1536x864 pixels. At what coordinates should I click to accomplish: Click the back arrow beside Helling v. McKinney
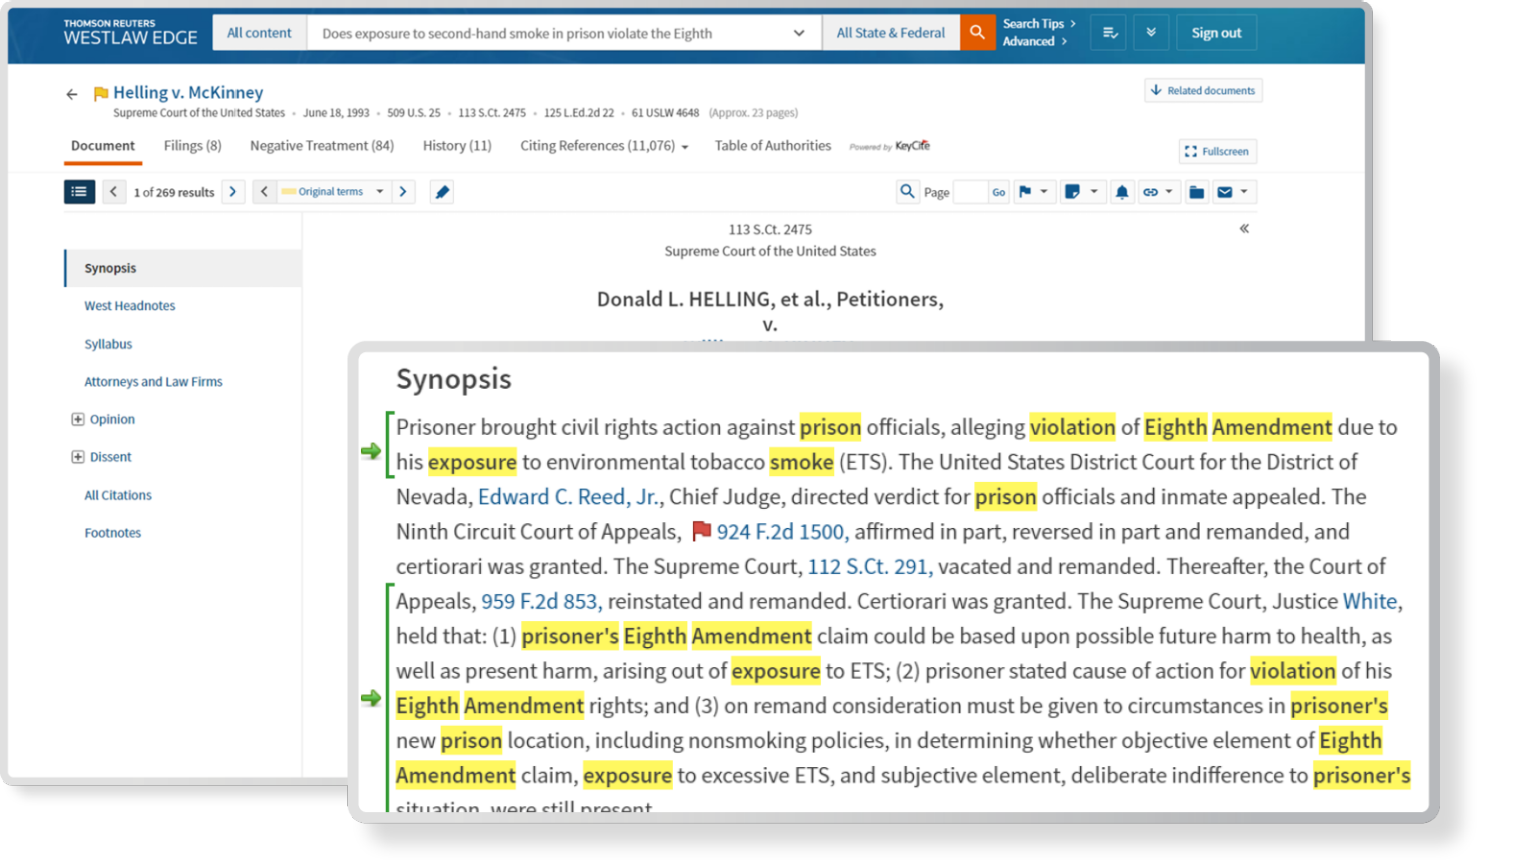click(x=72, y=94)
